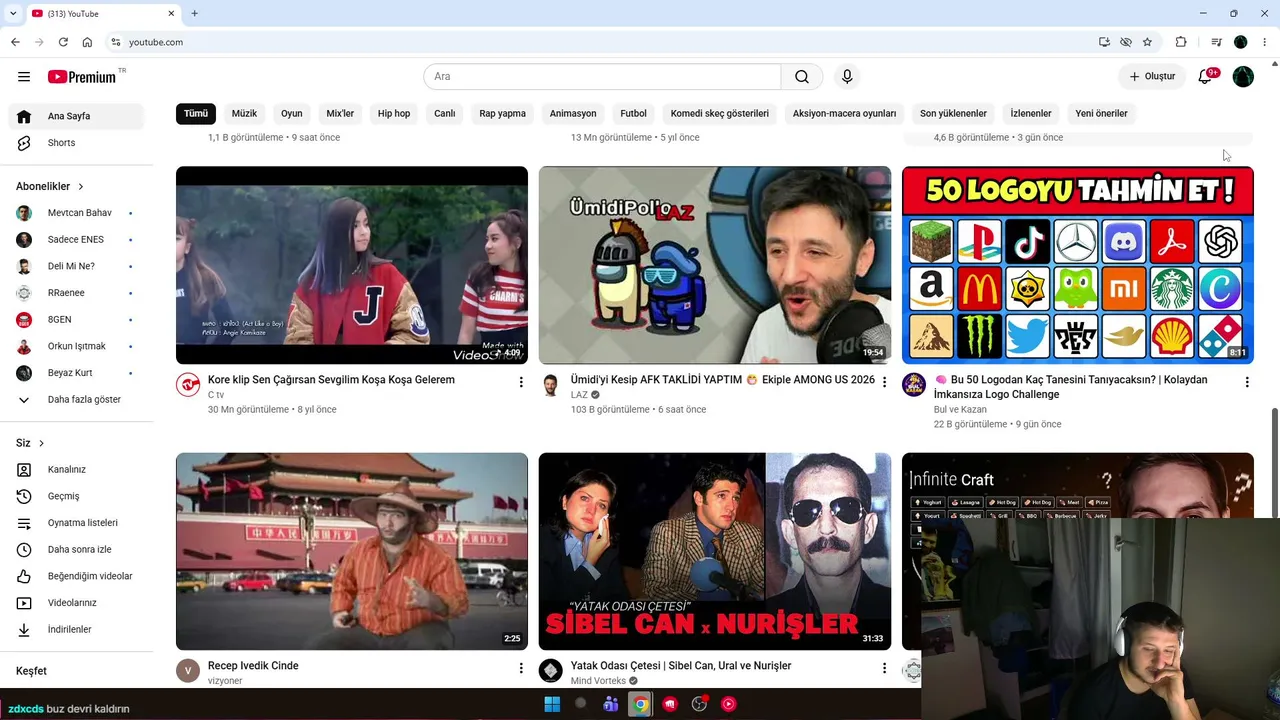Image resolution: width=1280 pixels, height=720 pixels.
Task: Click the Chrome taskbar icon
Action: (640, 704)
